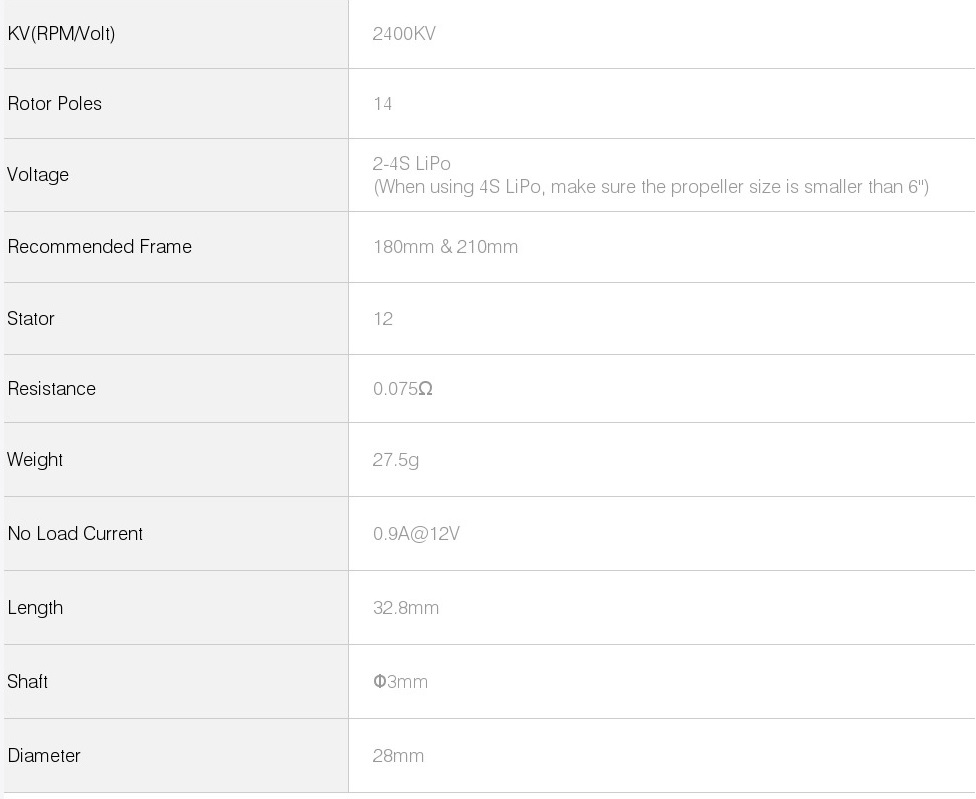Select the 32.8mm length value

point(406,608)
